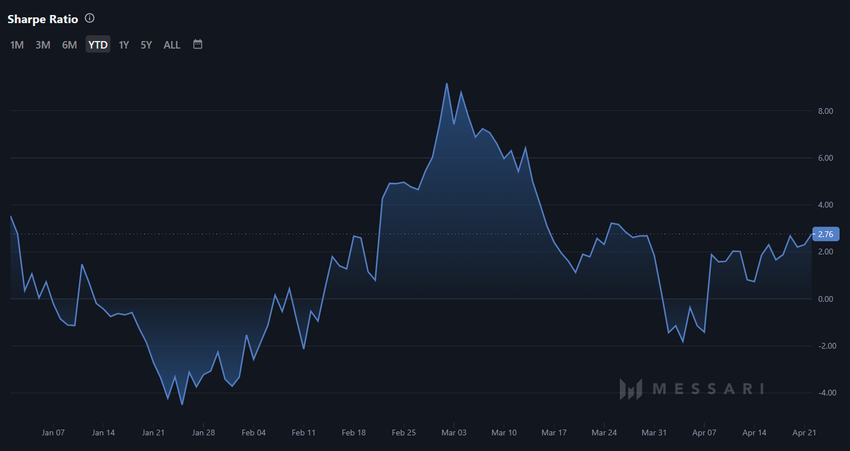Click the Feb 18 date label

click(354, 433)
